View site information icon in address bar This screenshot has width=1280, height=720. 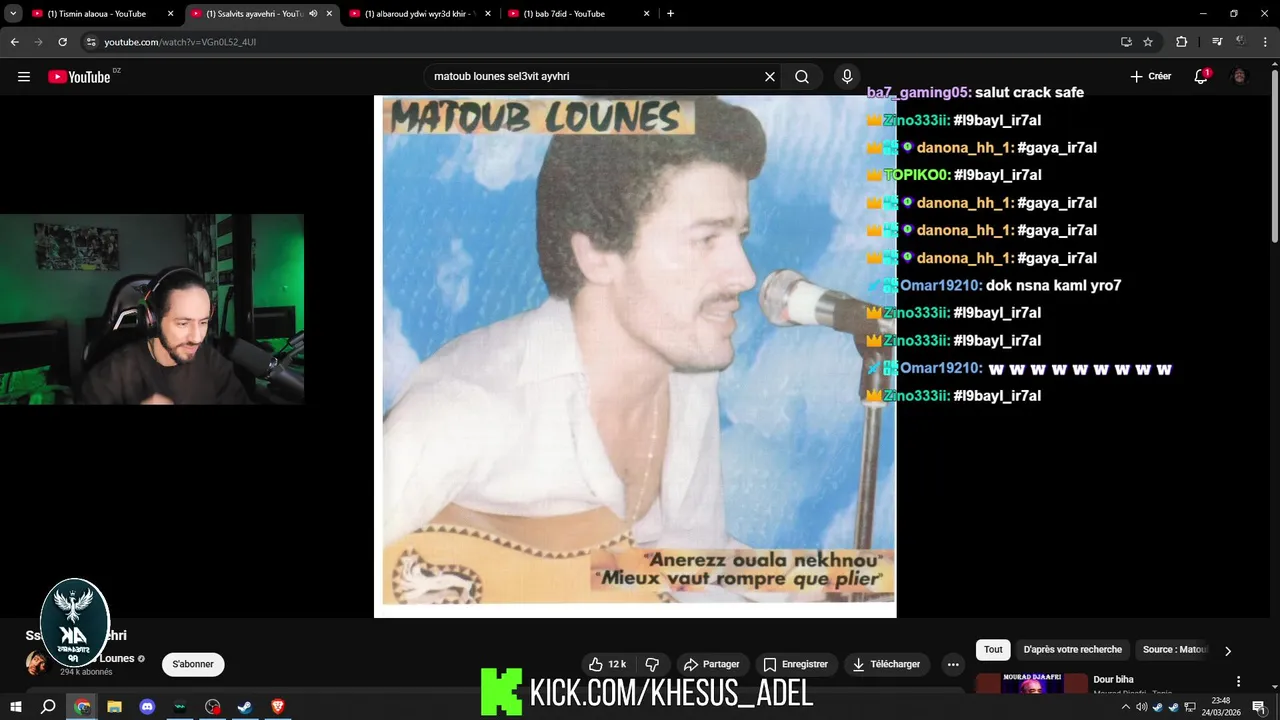[x=91, y=42]
